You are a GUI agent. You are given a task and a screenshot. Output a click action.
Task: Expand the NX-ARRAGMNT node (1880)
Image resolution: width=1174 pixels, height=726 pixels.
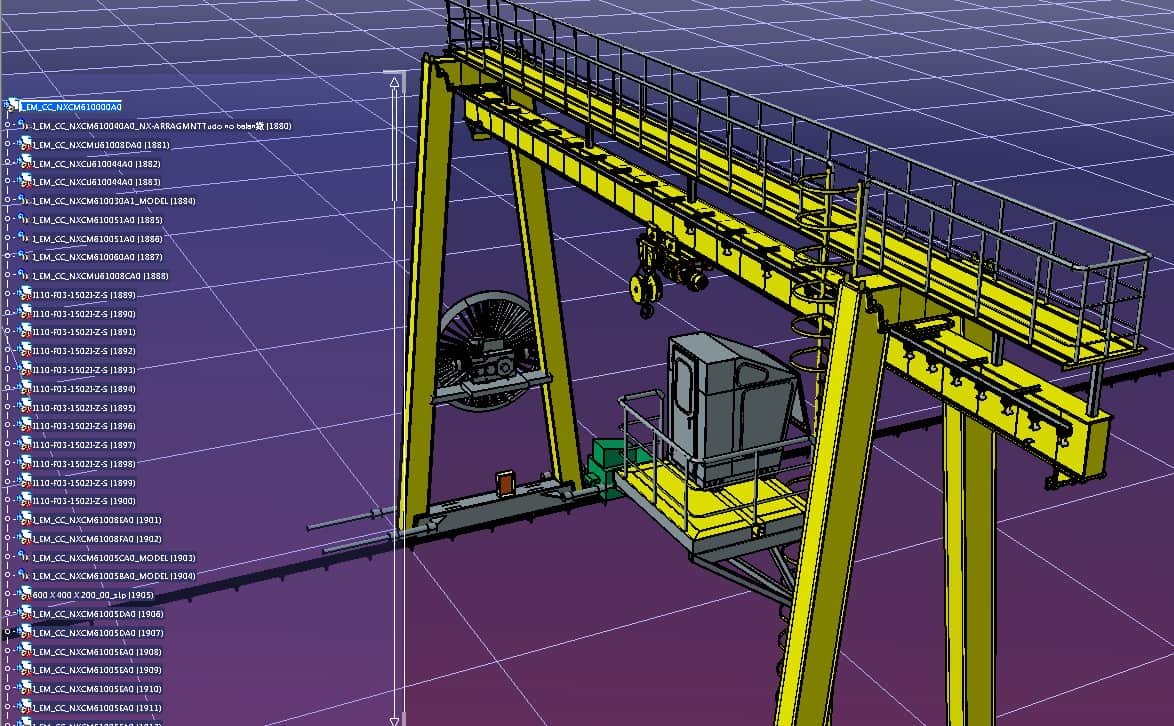click(x=7, y=126)
